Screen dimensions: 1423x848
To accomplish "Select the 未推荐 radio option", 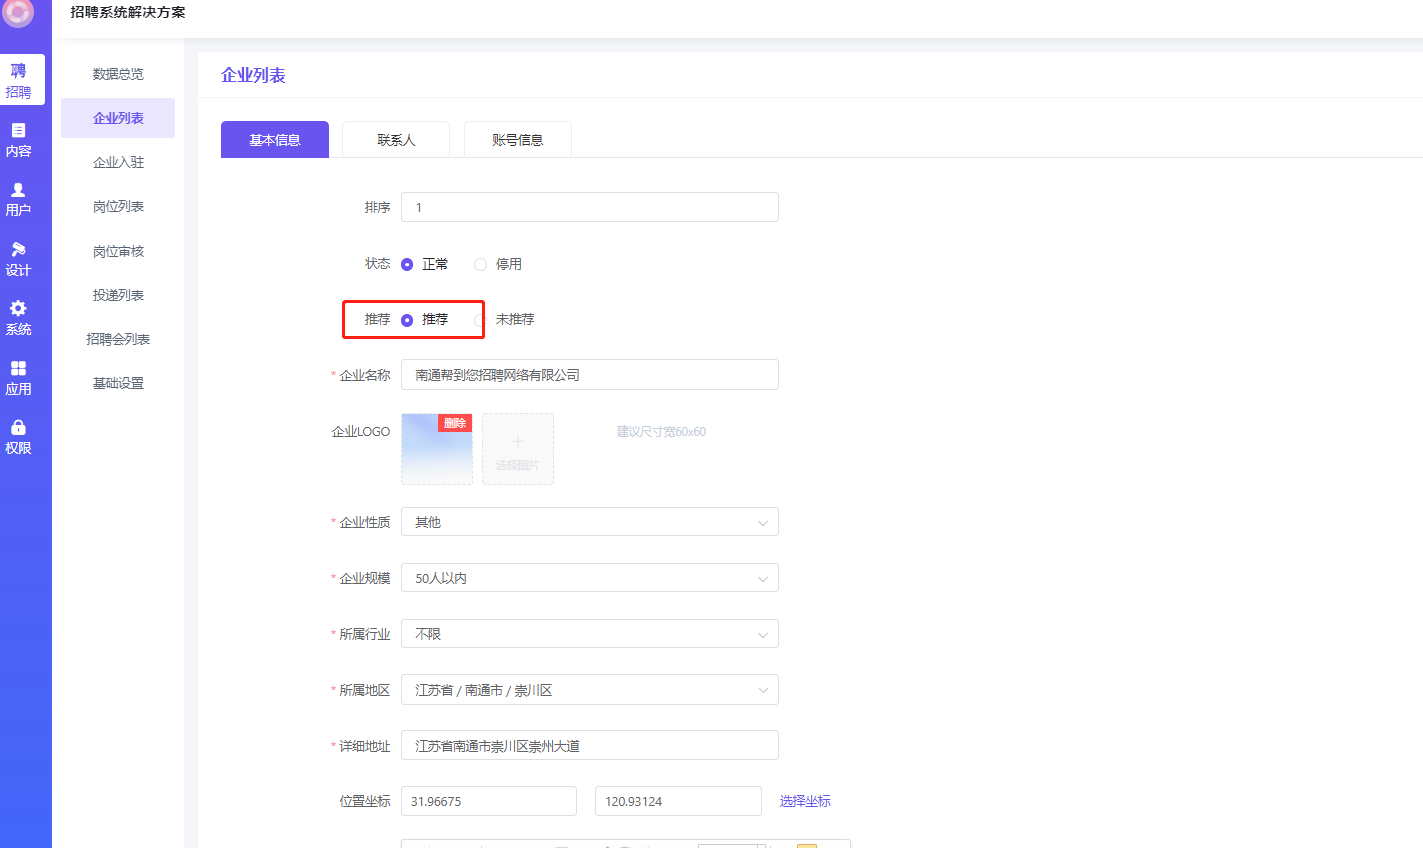I will 481,320.
